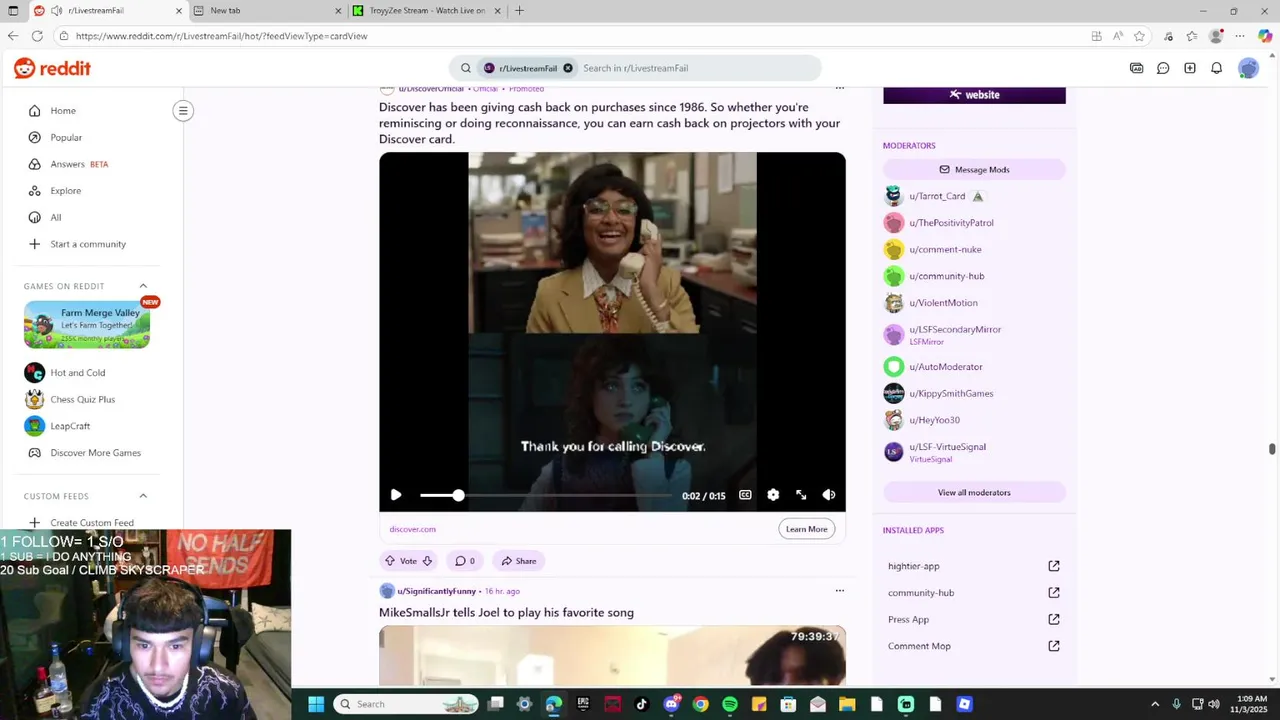Mute the video volume

[829, 495]
